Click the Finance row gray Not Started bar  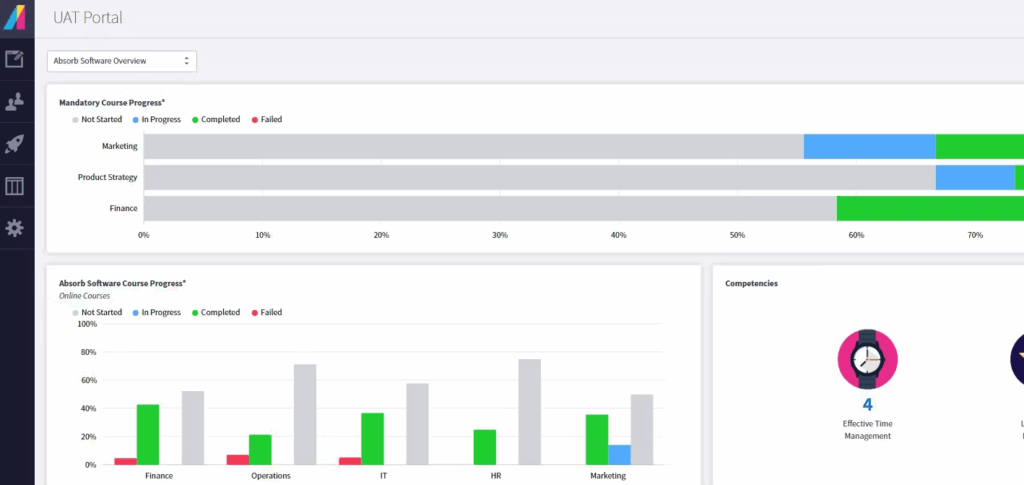click(490, 208)
